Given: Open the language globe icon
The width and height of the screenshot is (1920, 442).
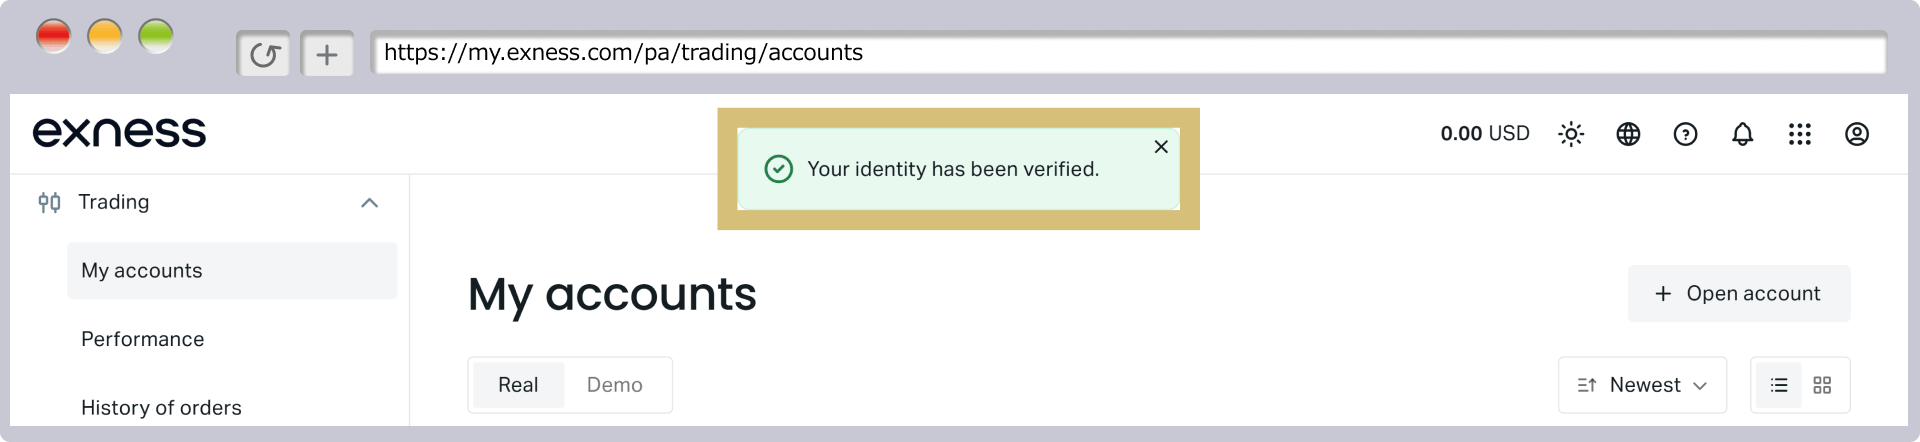Looking at the screenshot, I should pos(1628,134).
